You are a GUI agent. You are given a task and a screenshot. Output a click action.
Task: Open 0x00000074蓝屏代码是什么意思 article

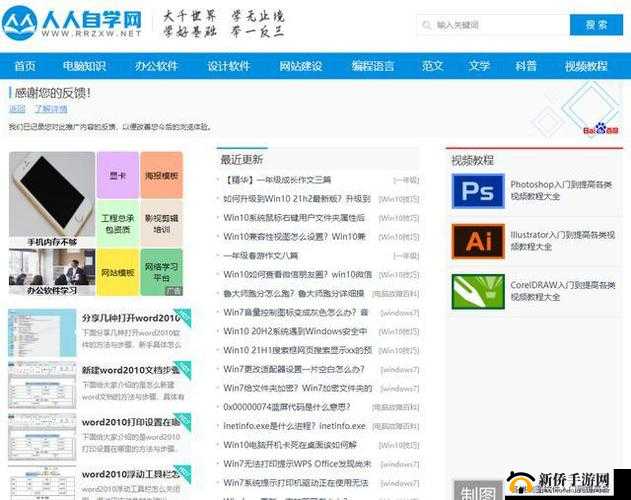287,407
